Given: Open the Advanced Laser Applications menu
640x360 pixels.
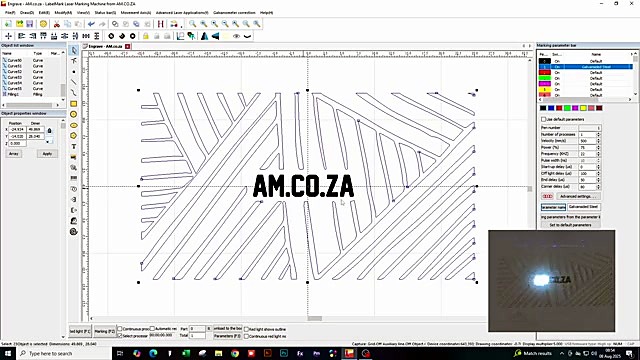Looking at the screenshot, I should [x=182, y=13].
